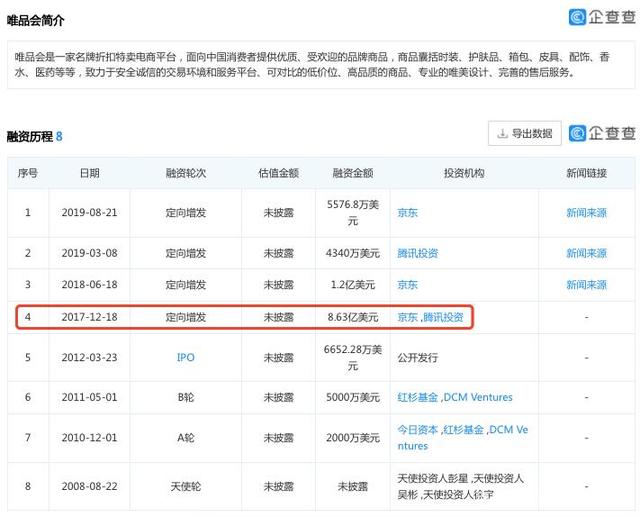
Task: Select the date cell 2017-12-18
Action: click(89, 317)
